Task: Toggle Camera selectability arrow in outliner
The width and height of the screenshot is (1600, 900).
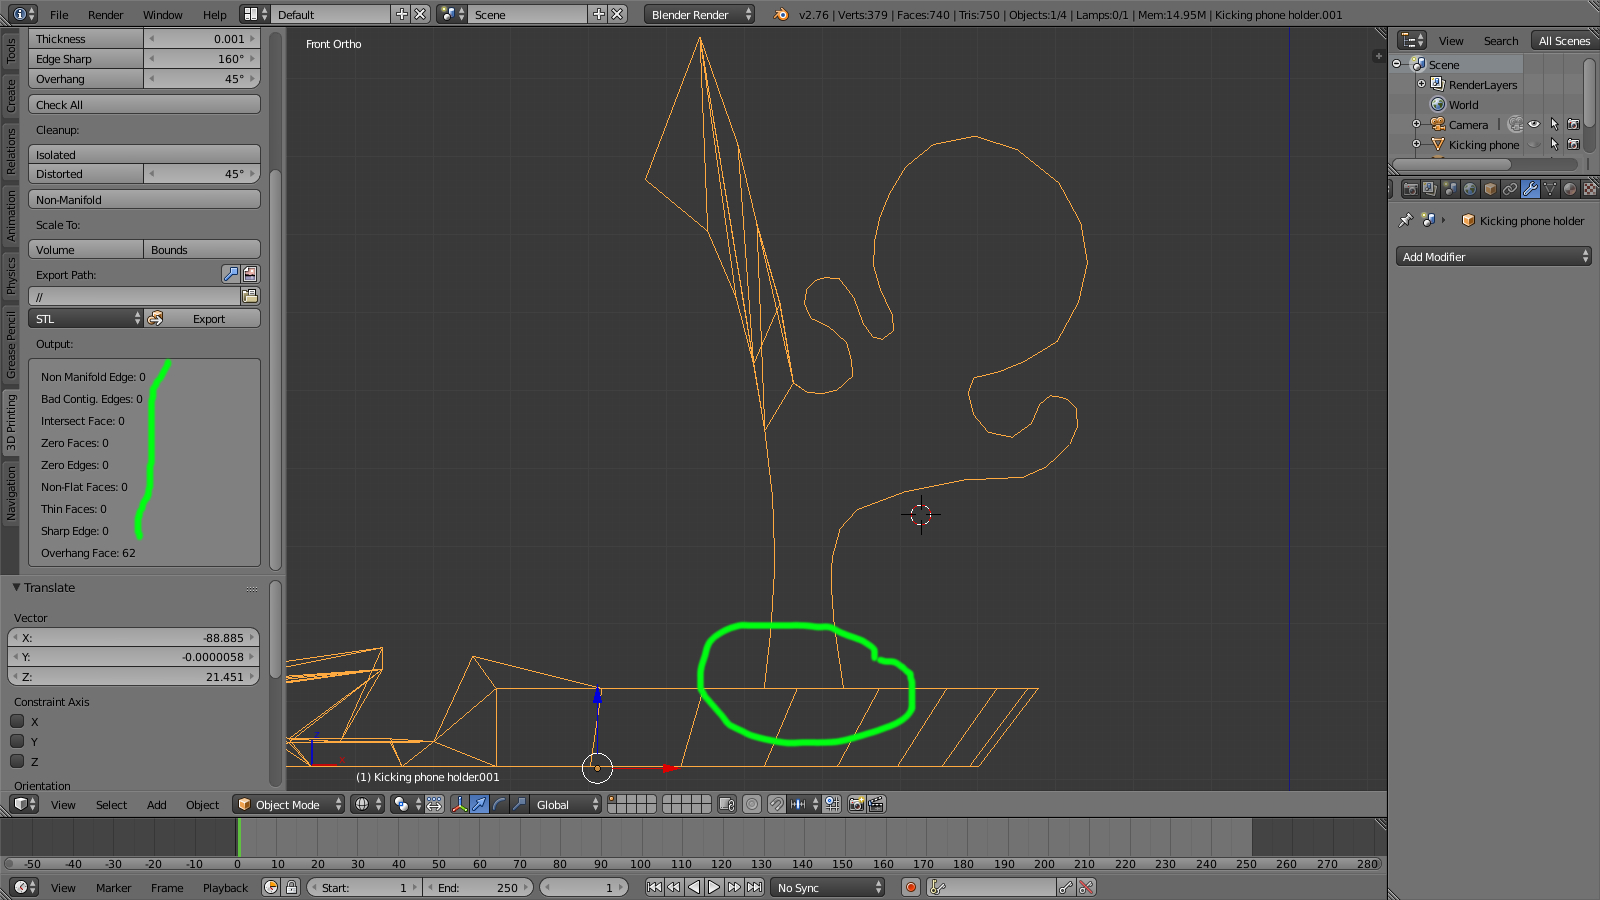Action: coord(1554,124)
